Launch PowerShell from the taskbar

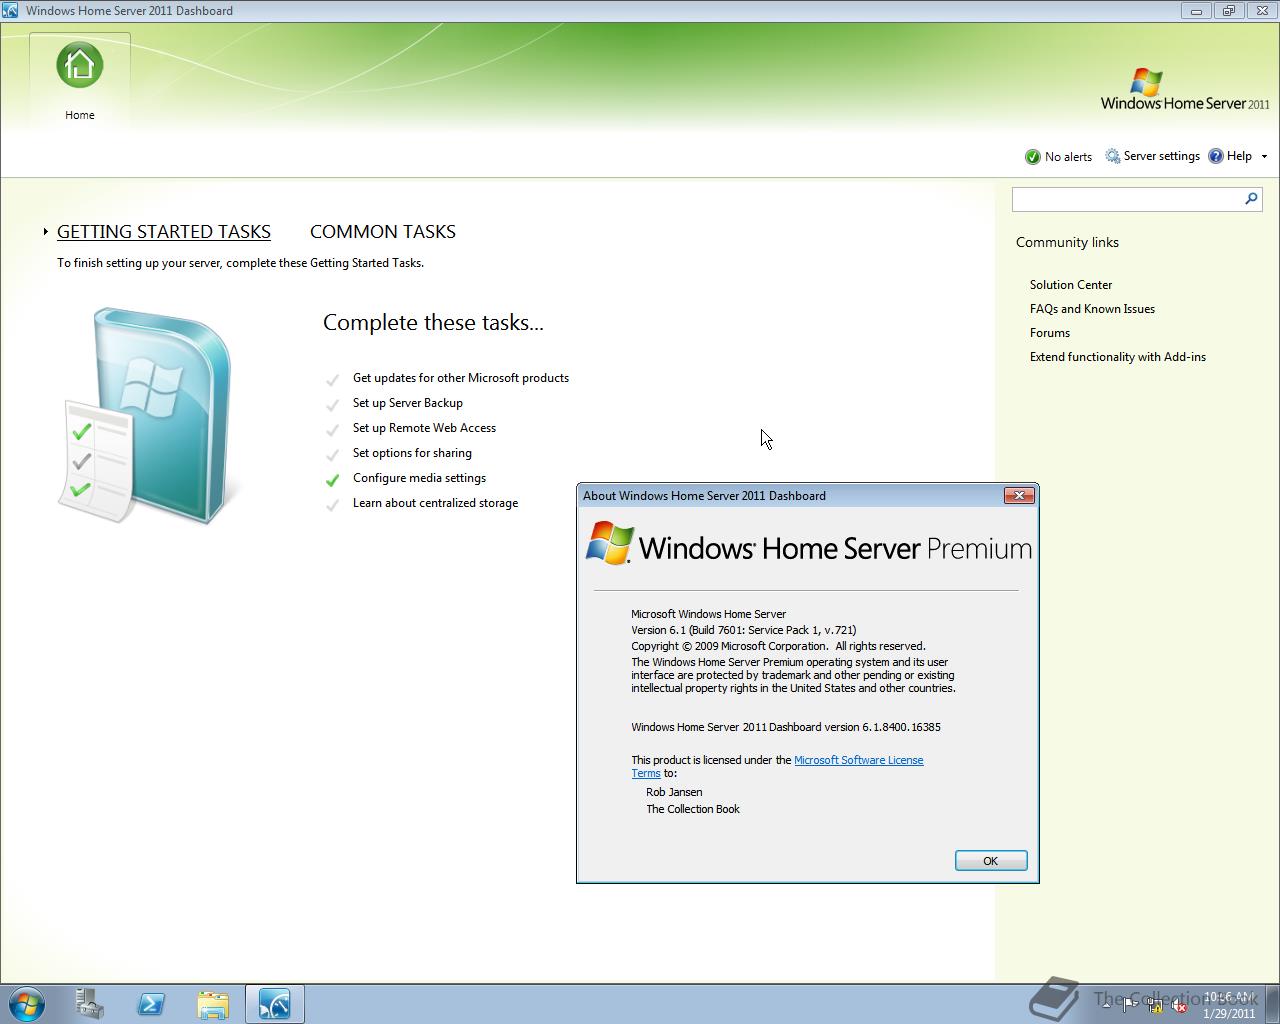[151, 1003]
